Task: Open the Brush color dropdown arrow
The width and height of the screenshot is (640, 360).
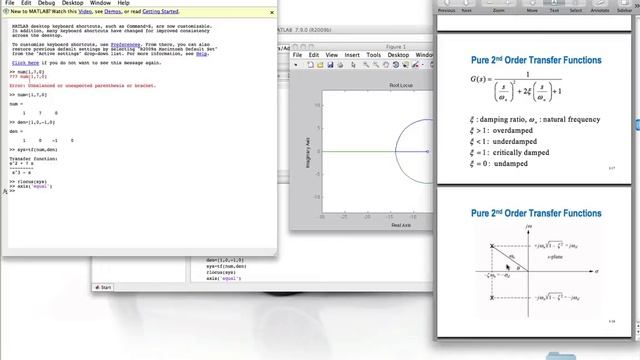Action: [422, 65]
